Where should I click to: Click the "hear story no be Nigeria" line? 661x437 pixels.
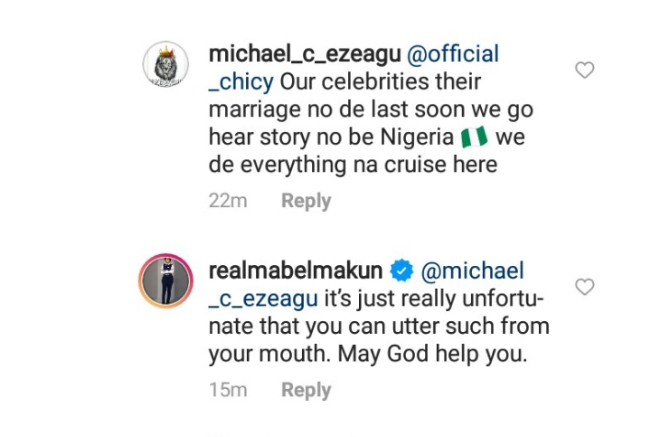[x=330, y=137]
